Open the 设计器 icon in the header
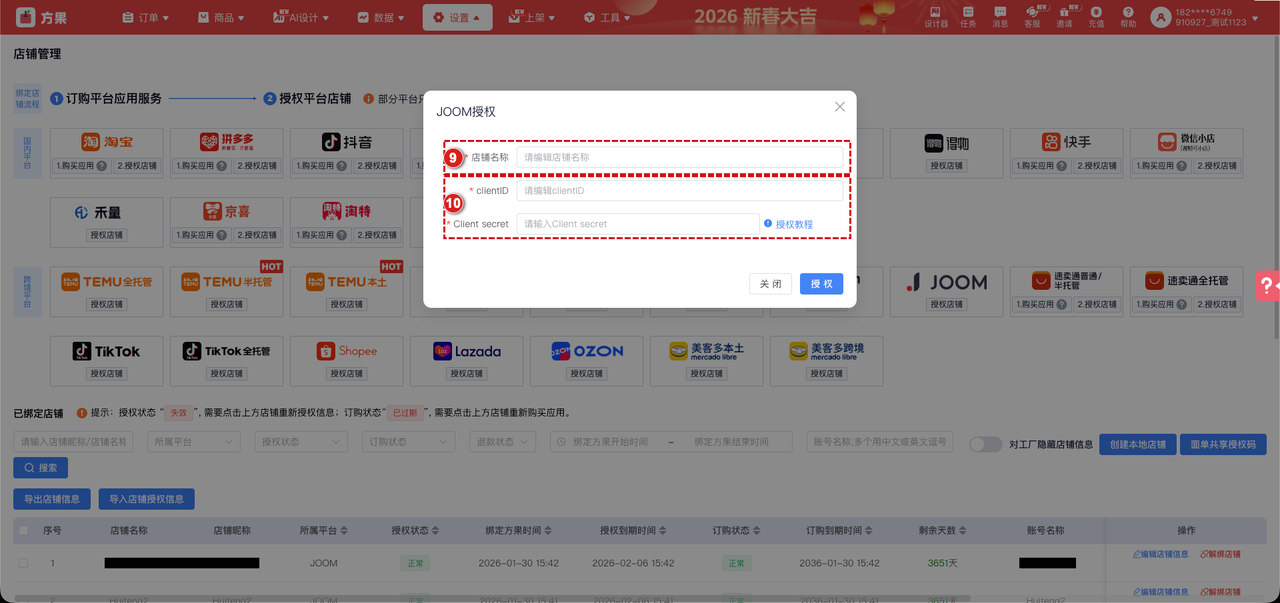The height and width of the screenshot is (603, 1280). [x=936, y=17]
